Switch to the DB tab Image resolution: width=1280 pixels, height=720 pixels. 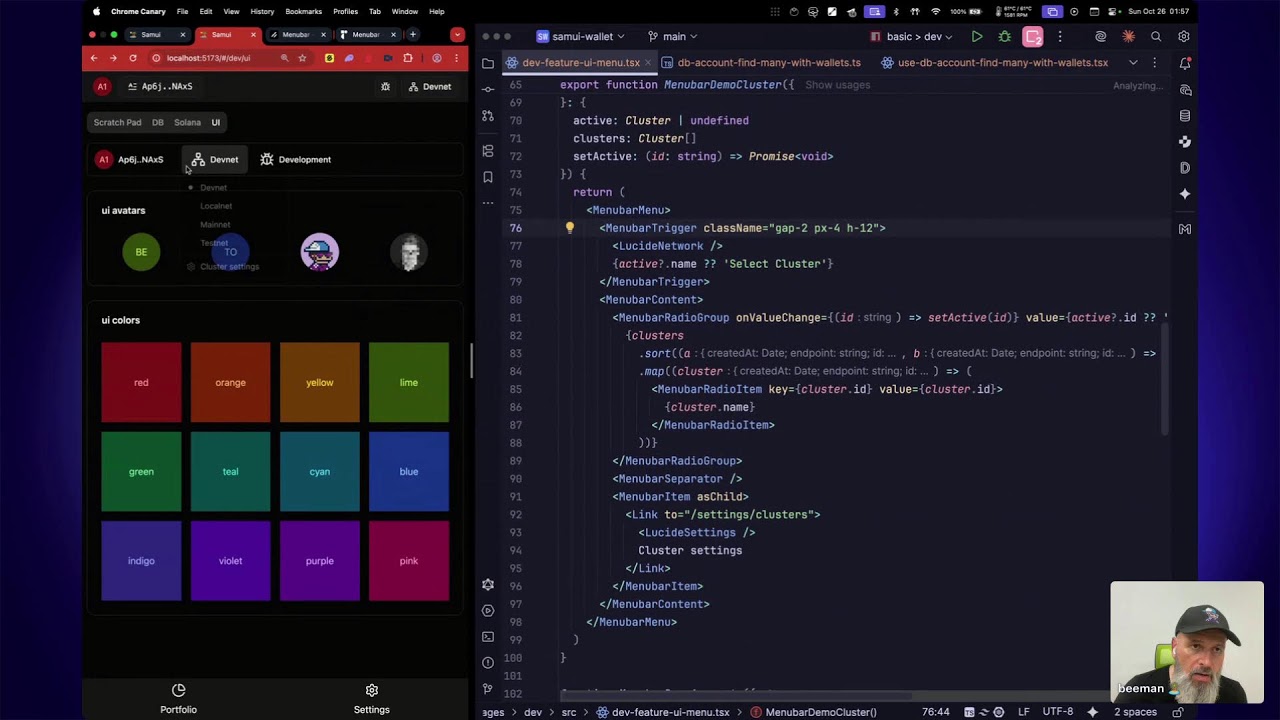point(158,123)
